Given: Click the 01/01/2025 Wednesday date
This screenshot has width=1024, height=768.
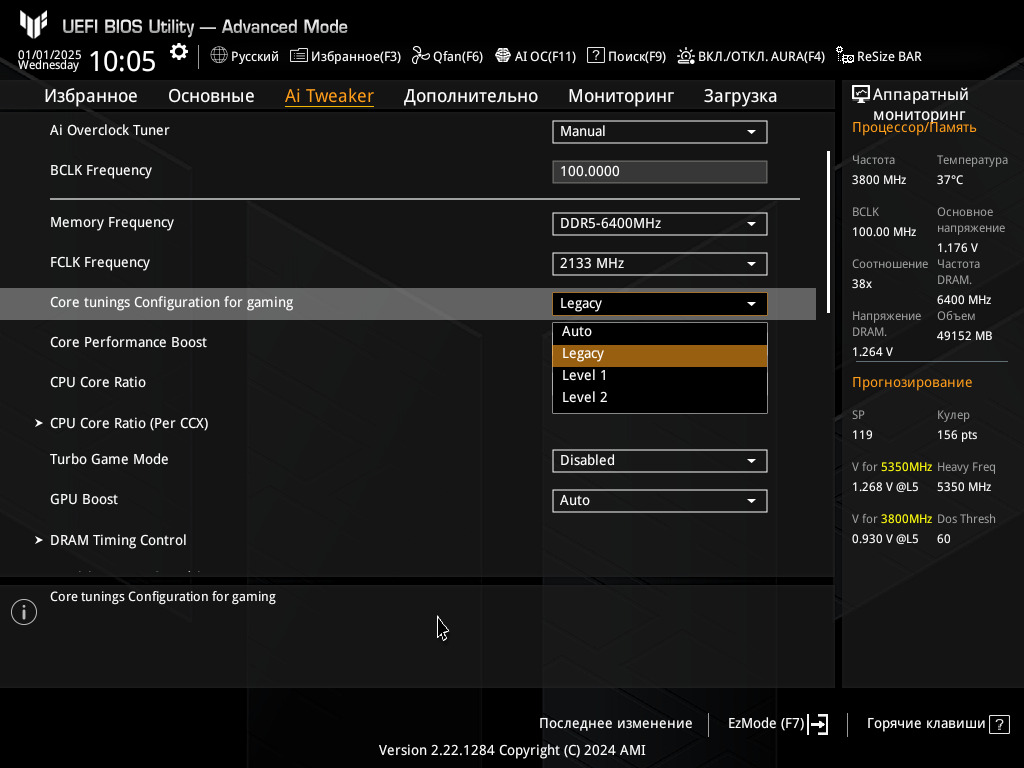Looking at the screenshot, I should click(49, 59).
